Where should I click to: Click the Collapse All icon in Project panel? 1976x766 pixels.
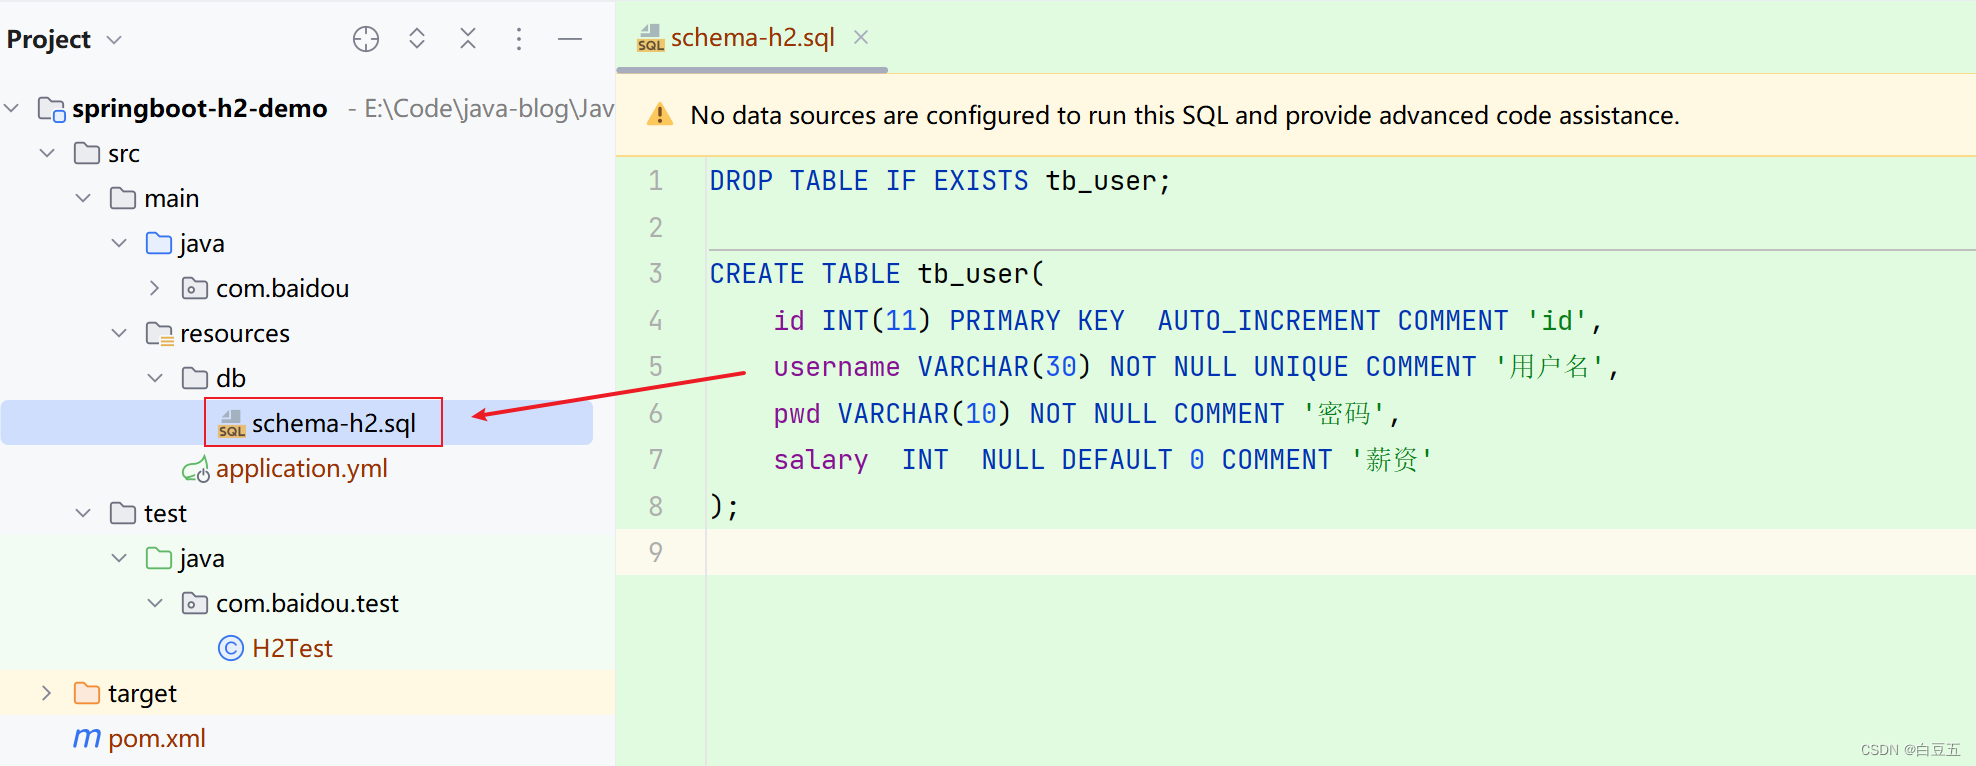tap(468, 39)
